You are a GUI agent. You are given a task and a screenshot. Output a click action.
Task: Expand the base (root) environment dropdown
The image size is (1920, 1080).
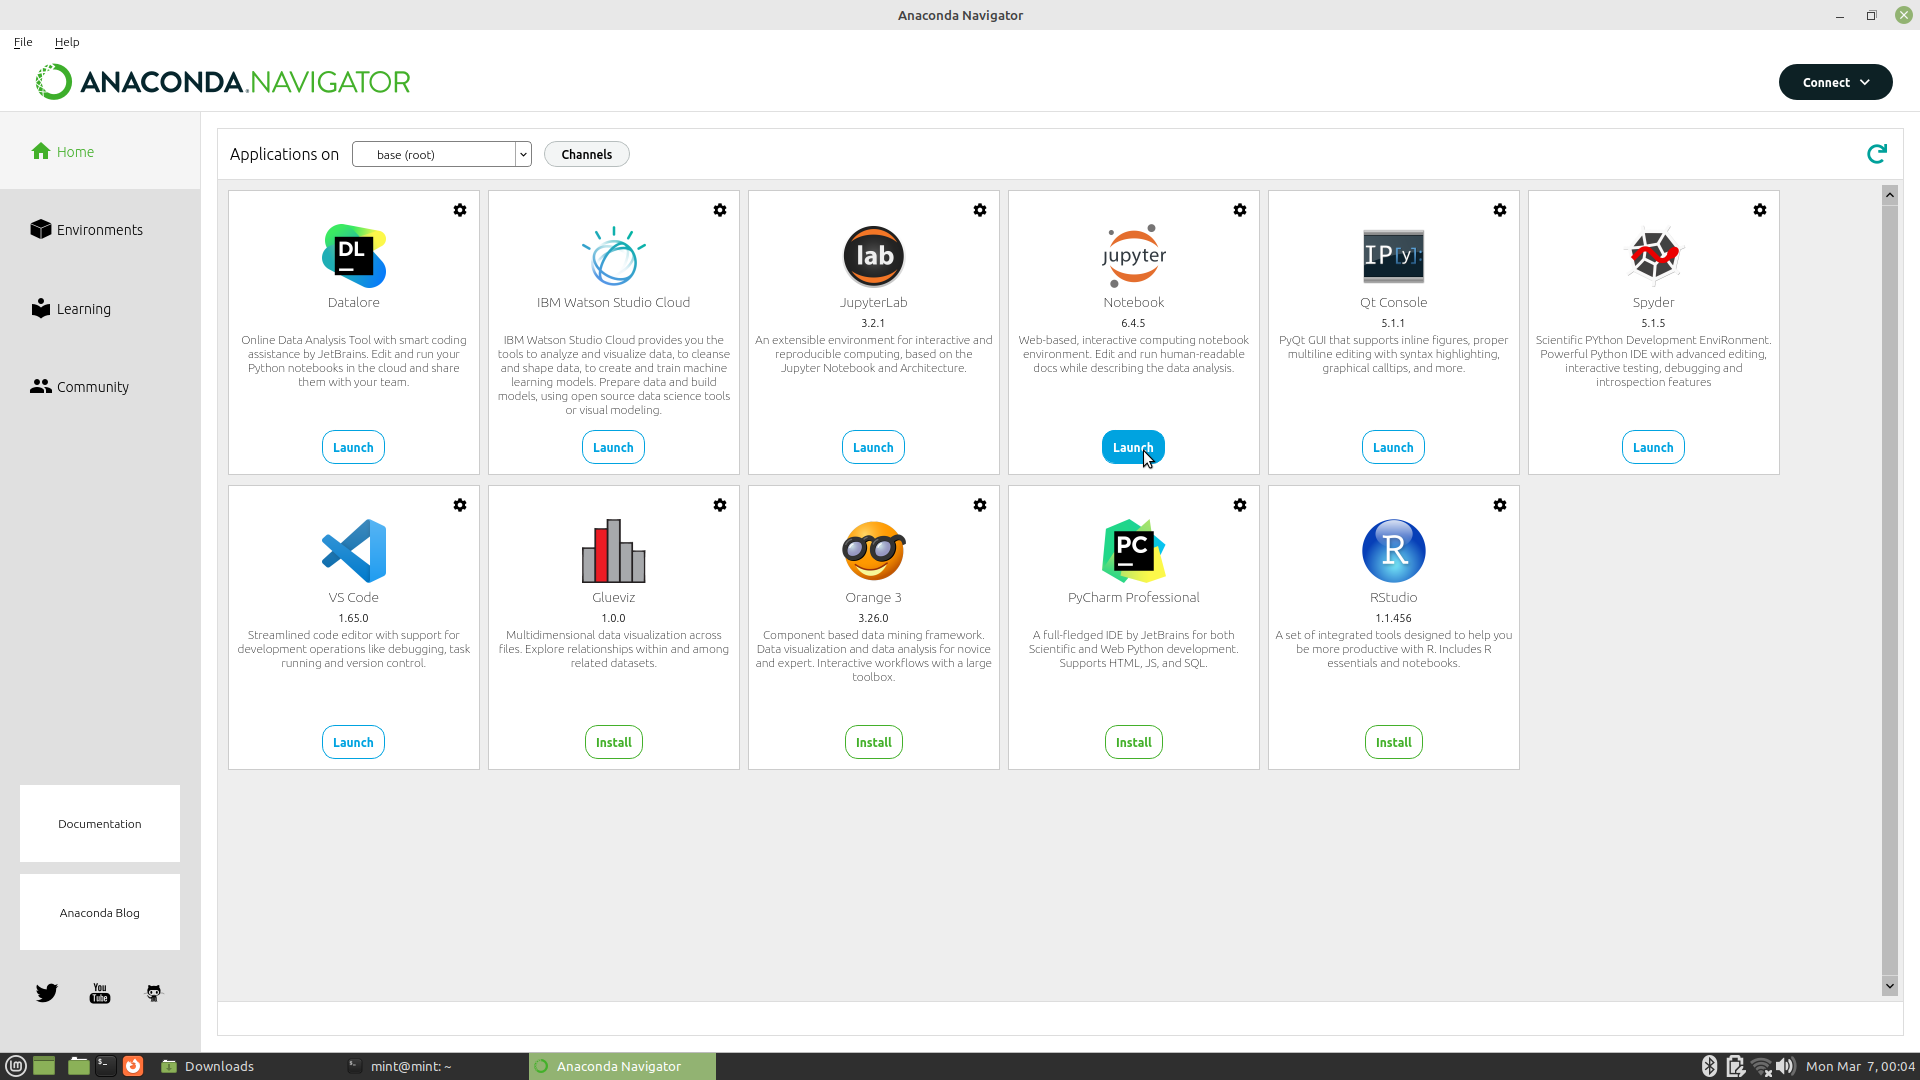coord(522,154)
